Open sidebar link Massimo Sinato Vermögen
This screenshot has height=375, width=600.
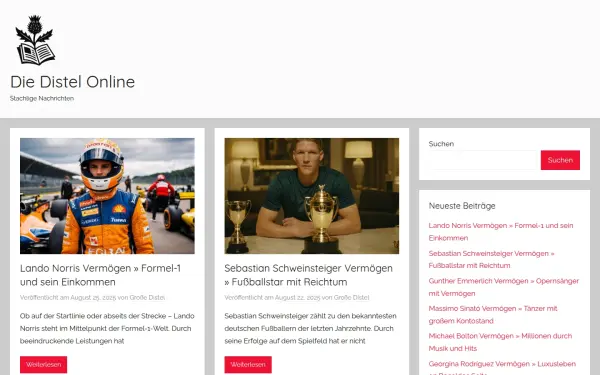click(x=493, y=315)
